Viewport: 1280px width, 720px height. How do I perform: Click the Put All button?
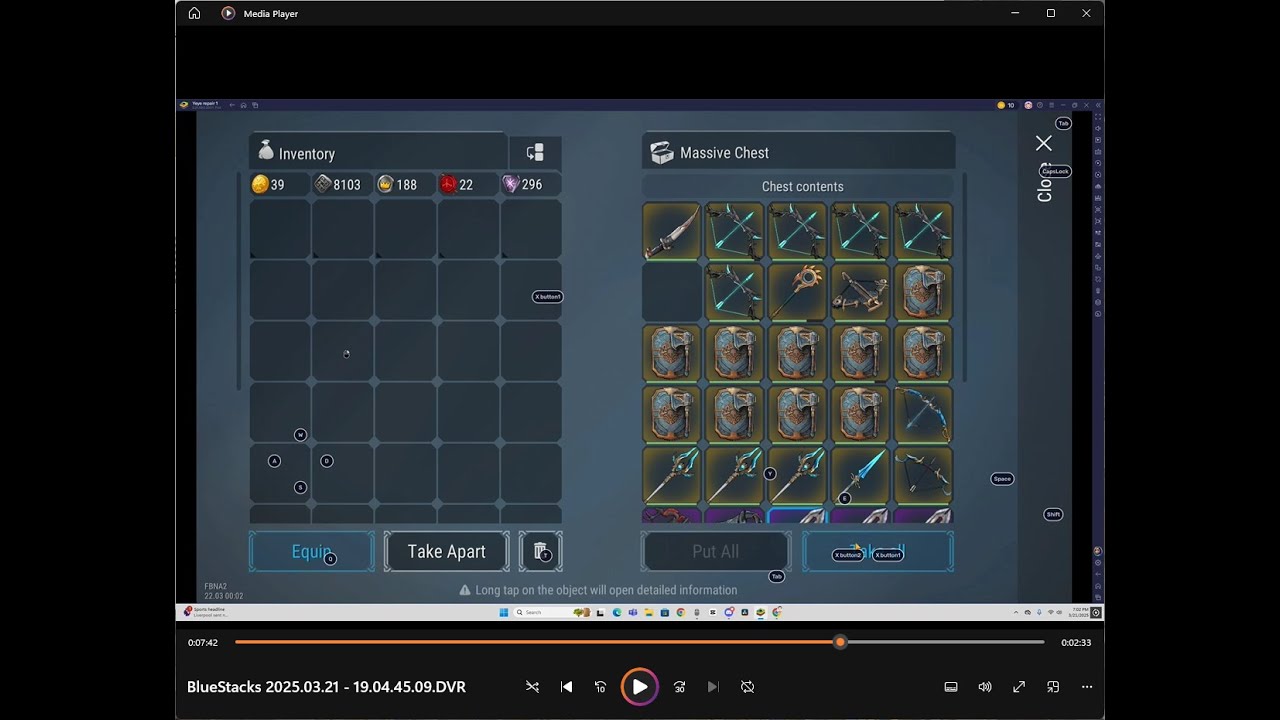point(716,552)
